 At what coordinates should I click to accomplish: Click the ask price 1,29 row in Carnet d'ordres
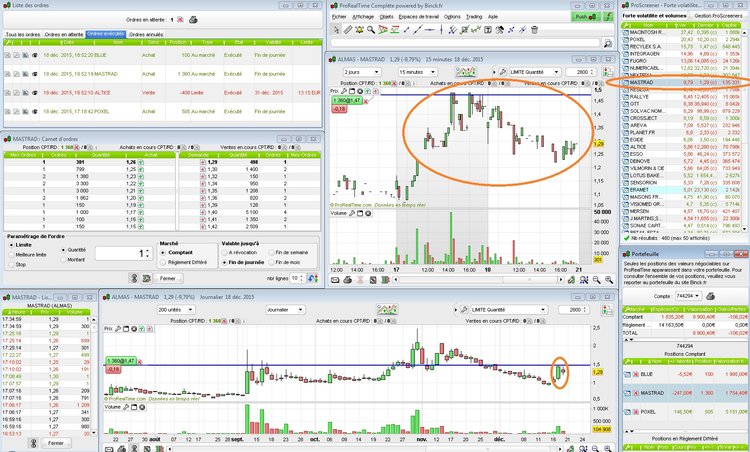pyautogui.click(x=249, y=162)
